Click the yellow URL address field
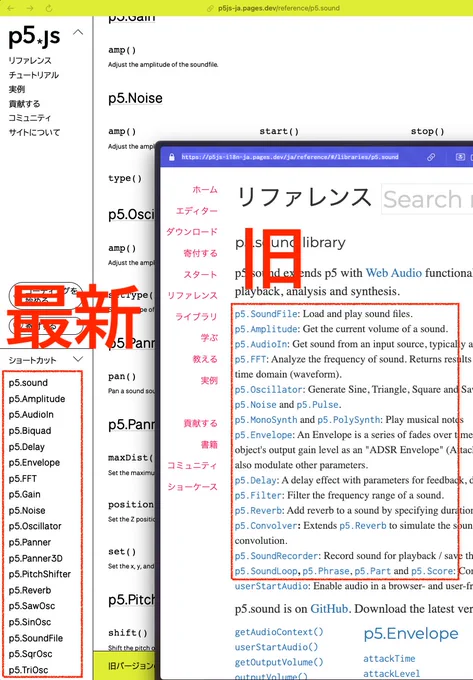The width and height of the screenshot is (473, 680). coord(279,8)
